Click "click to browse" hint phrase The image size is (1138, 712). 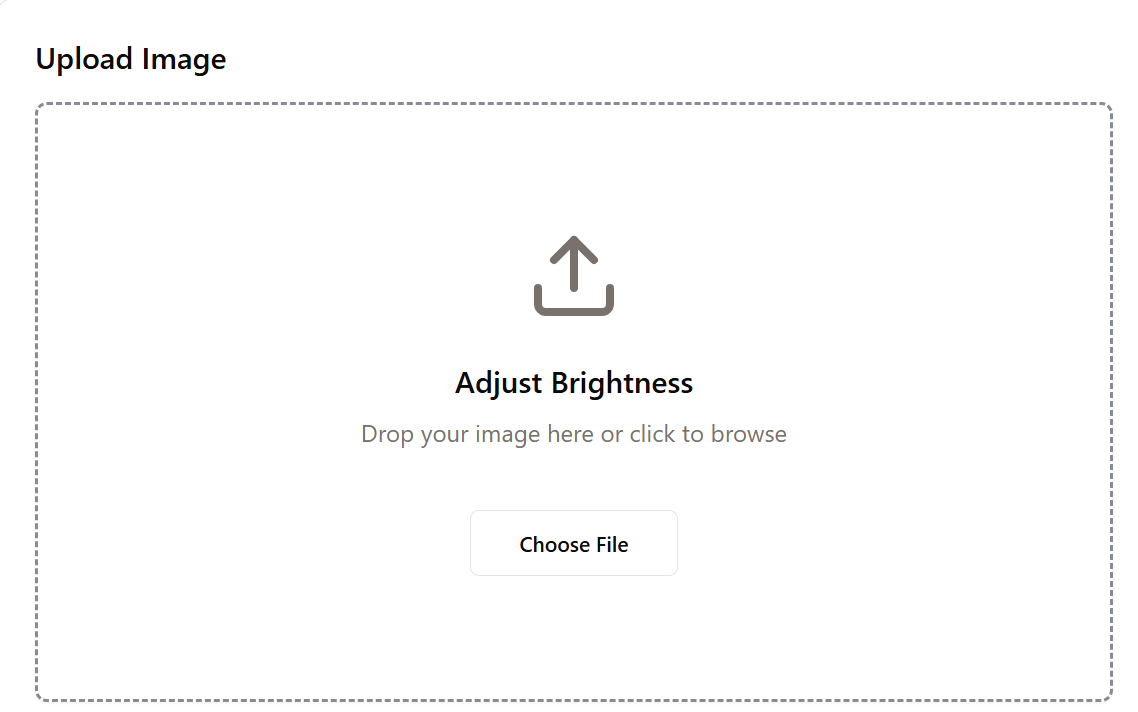[708, 434]
